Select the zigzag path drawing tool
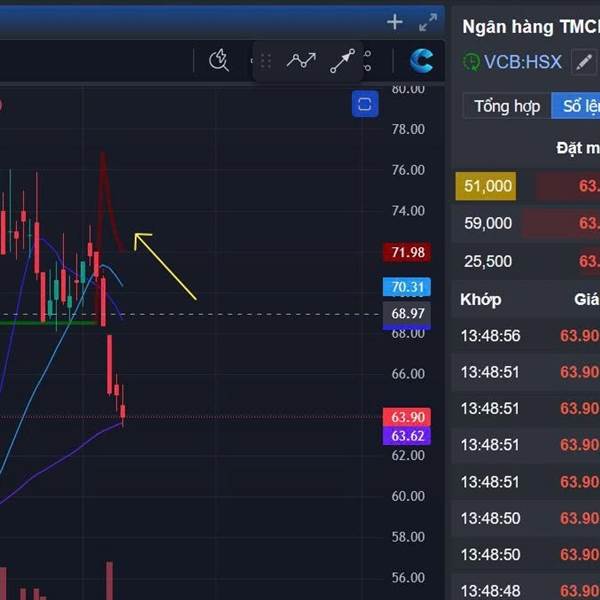 pyautogui.click(x=301, y=60)
